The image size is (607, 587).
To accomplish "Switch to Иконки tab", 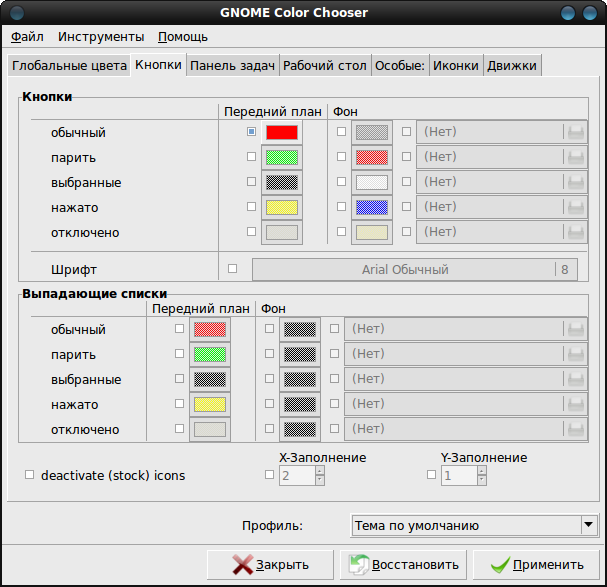I will (x=456, y=65).
